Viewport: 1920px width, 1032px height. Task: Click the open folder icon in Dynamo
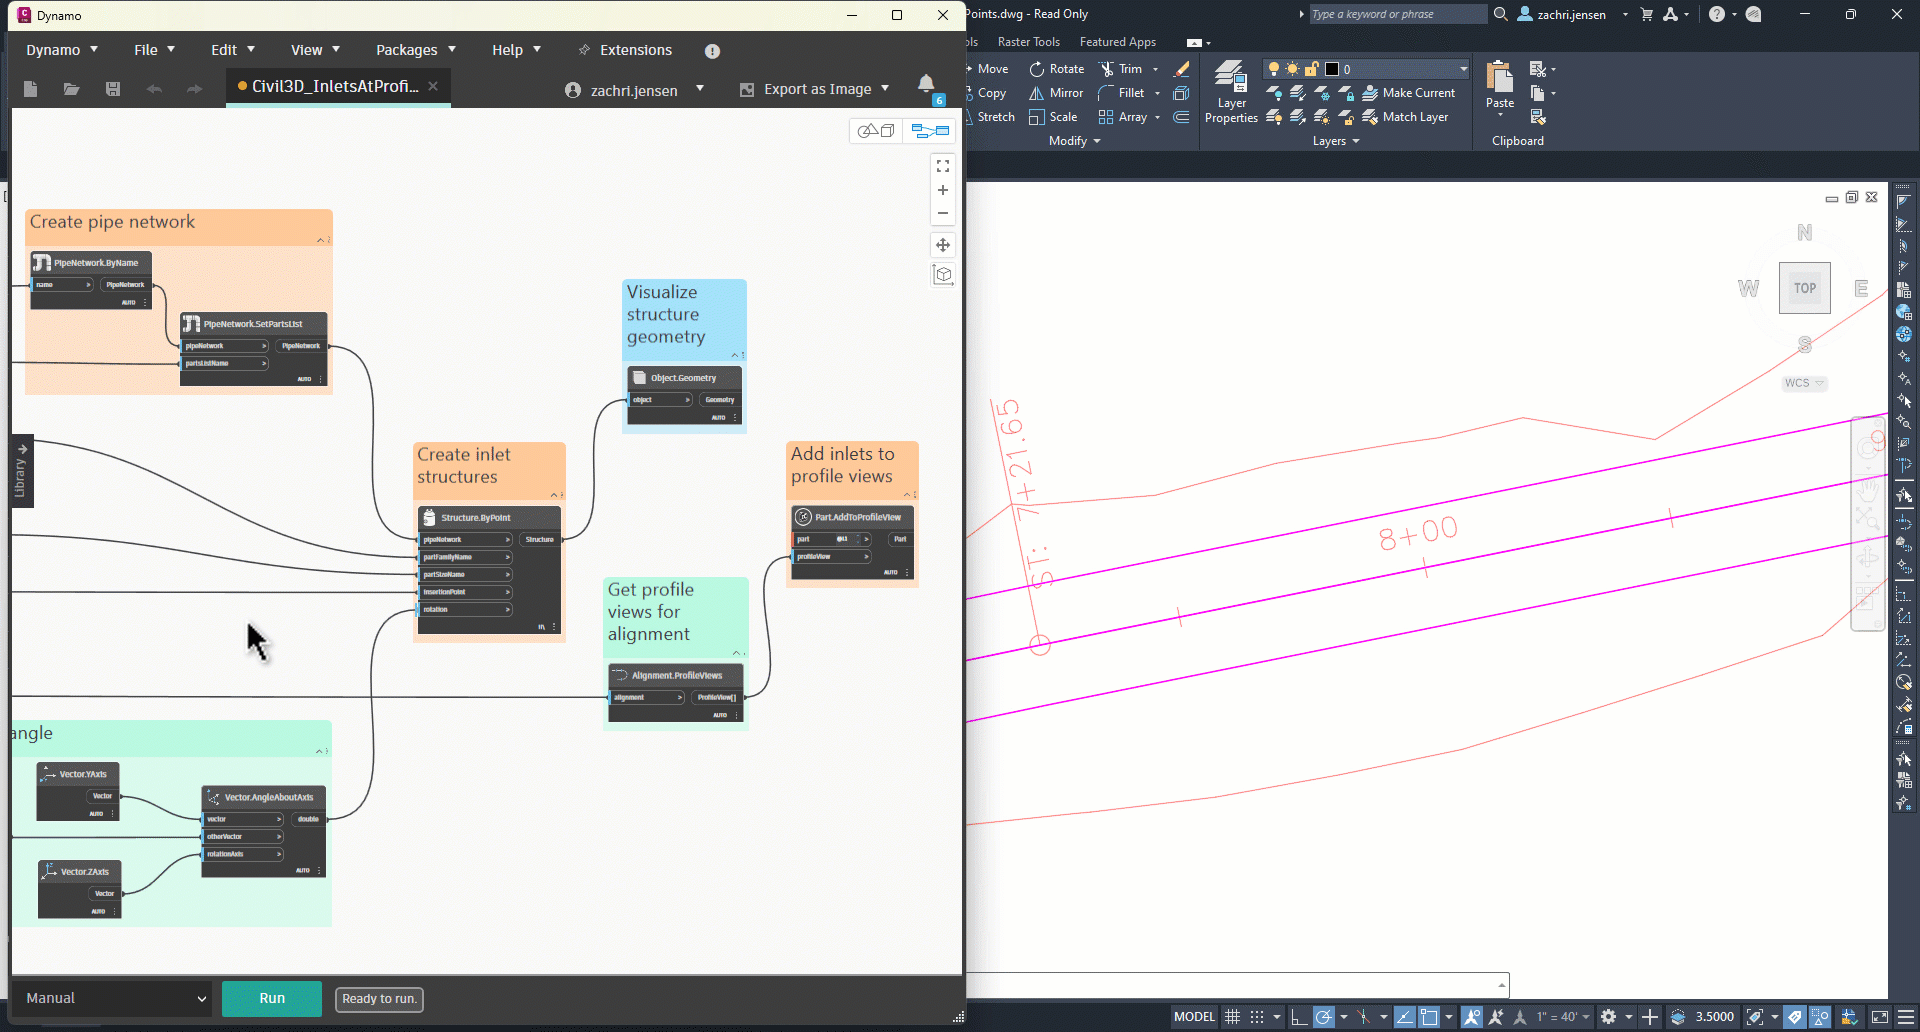pos(71,89)
